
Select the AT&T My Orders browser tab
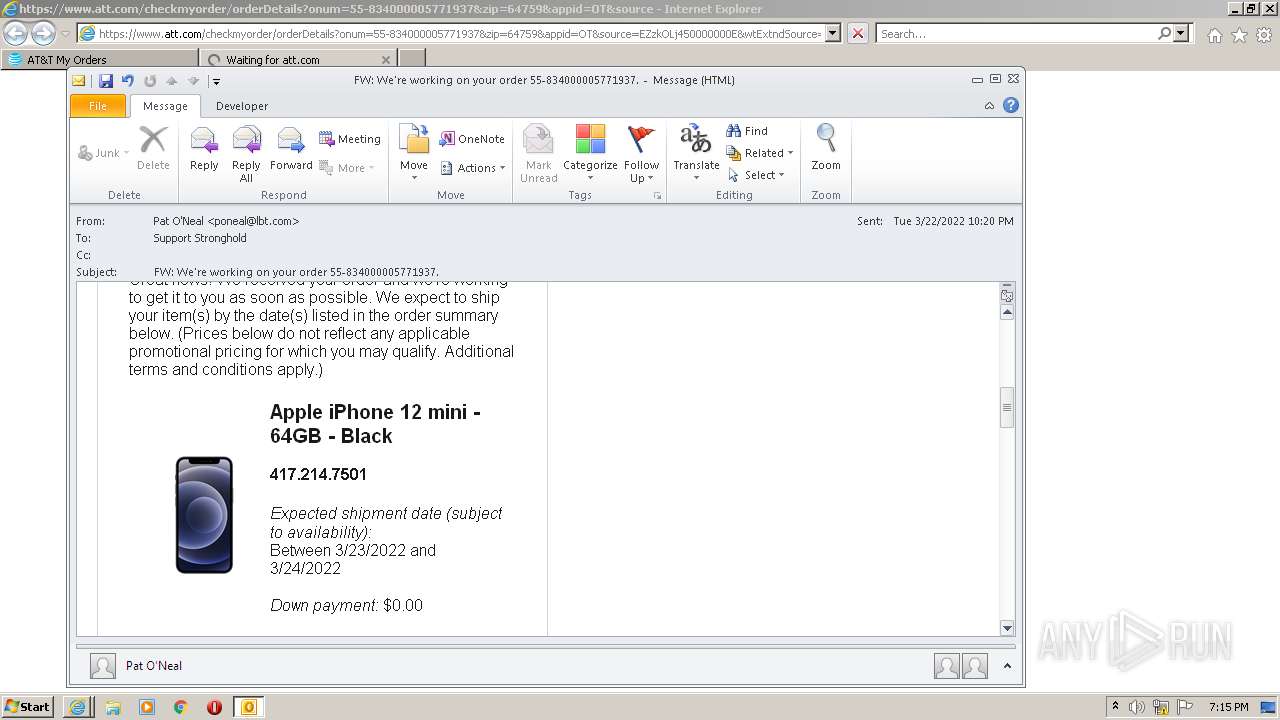[x=100, y=59]
